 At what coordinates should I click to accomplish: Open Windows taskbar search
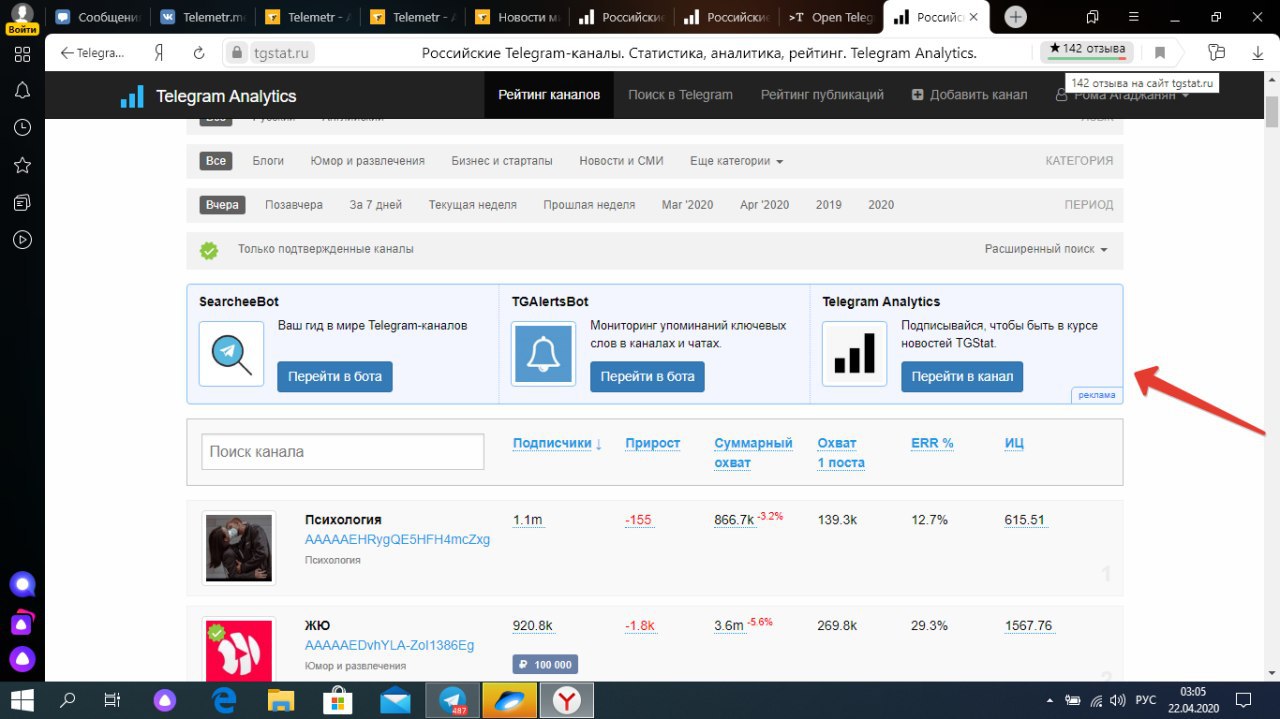68,699
